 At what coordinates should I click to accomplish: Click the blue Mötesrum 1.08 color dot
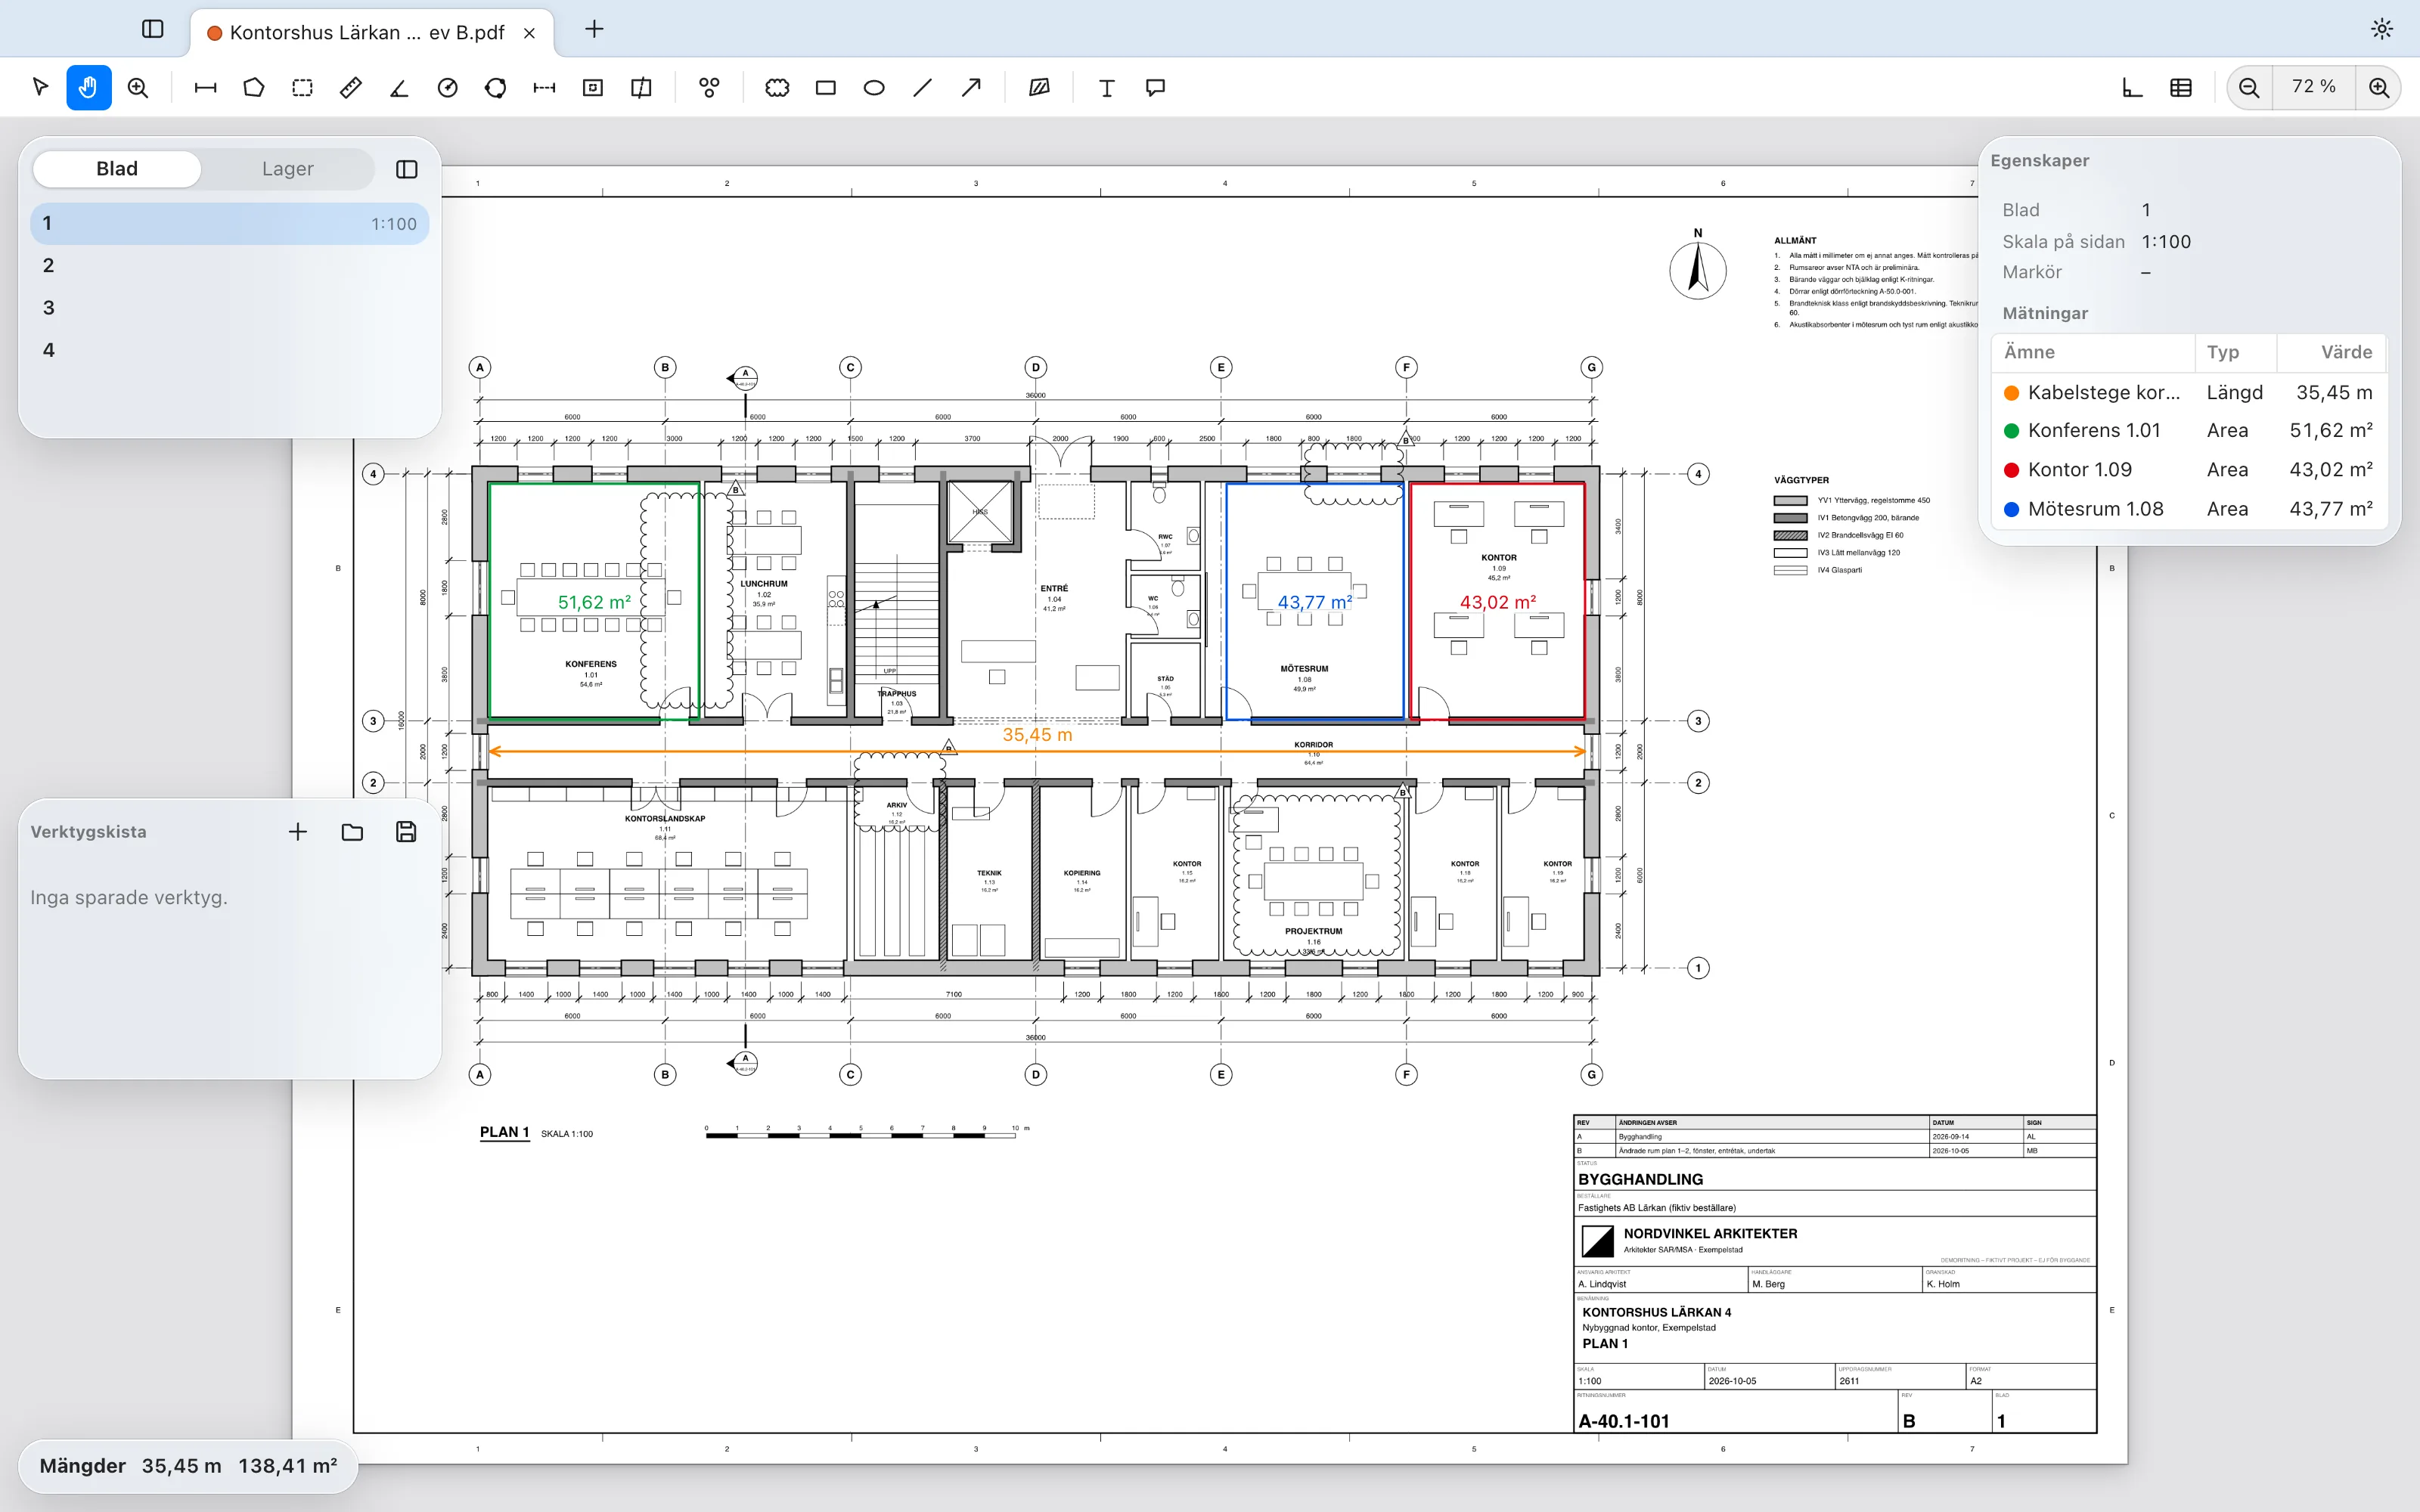[2011, 509]
